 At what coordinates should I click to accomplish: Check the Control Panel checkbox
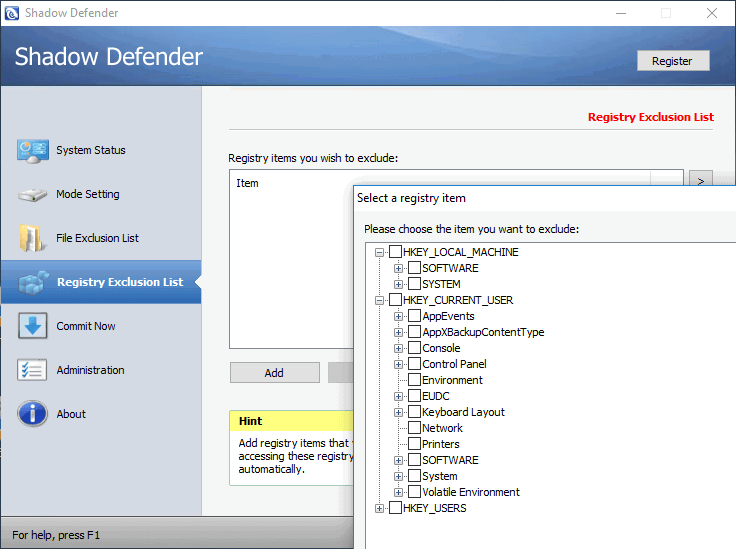tap(414, 364)
